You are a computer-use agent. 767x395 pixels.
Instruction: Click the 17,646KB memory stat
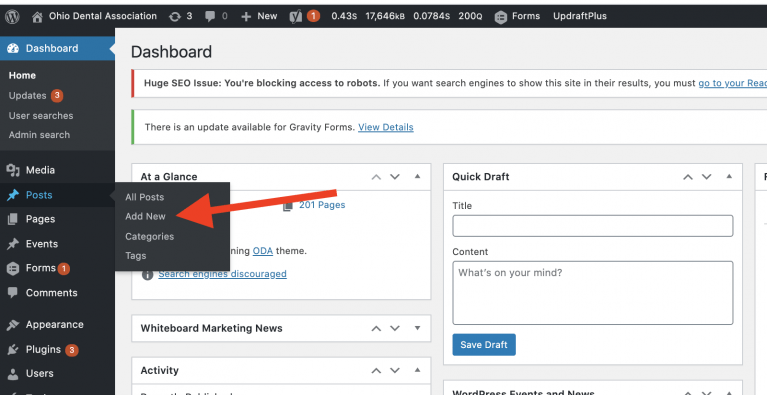385,17
